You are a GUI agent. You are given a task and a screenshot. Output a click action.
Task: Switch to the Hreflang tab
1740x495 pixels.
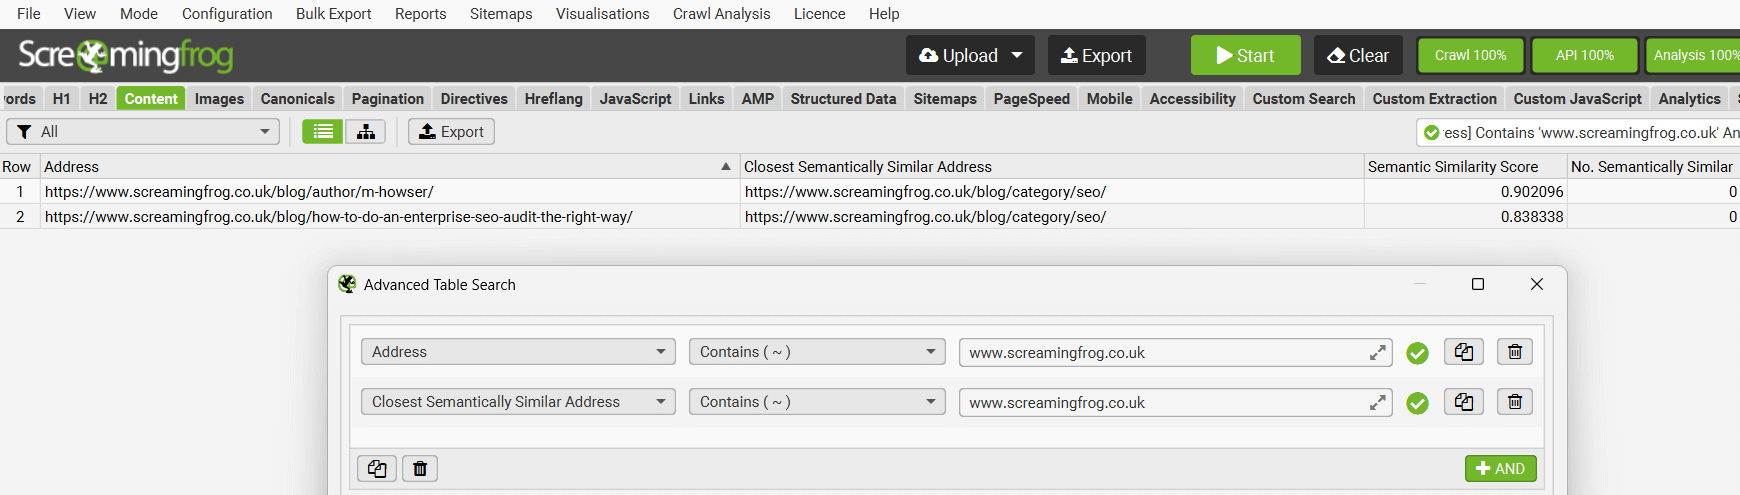(x=554, y=98)
